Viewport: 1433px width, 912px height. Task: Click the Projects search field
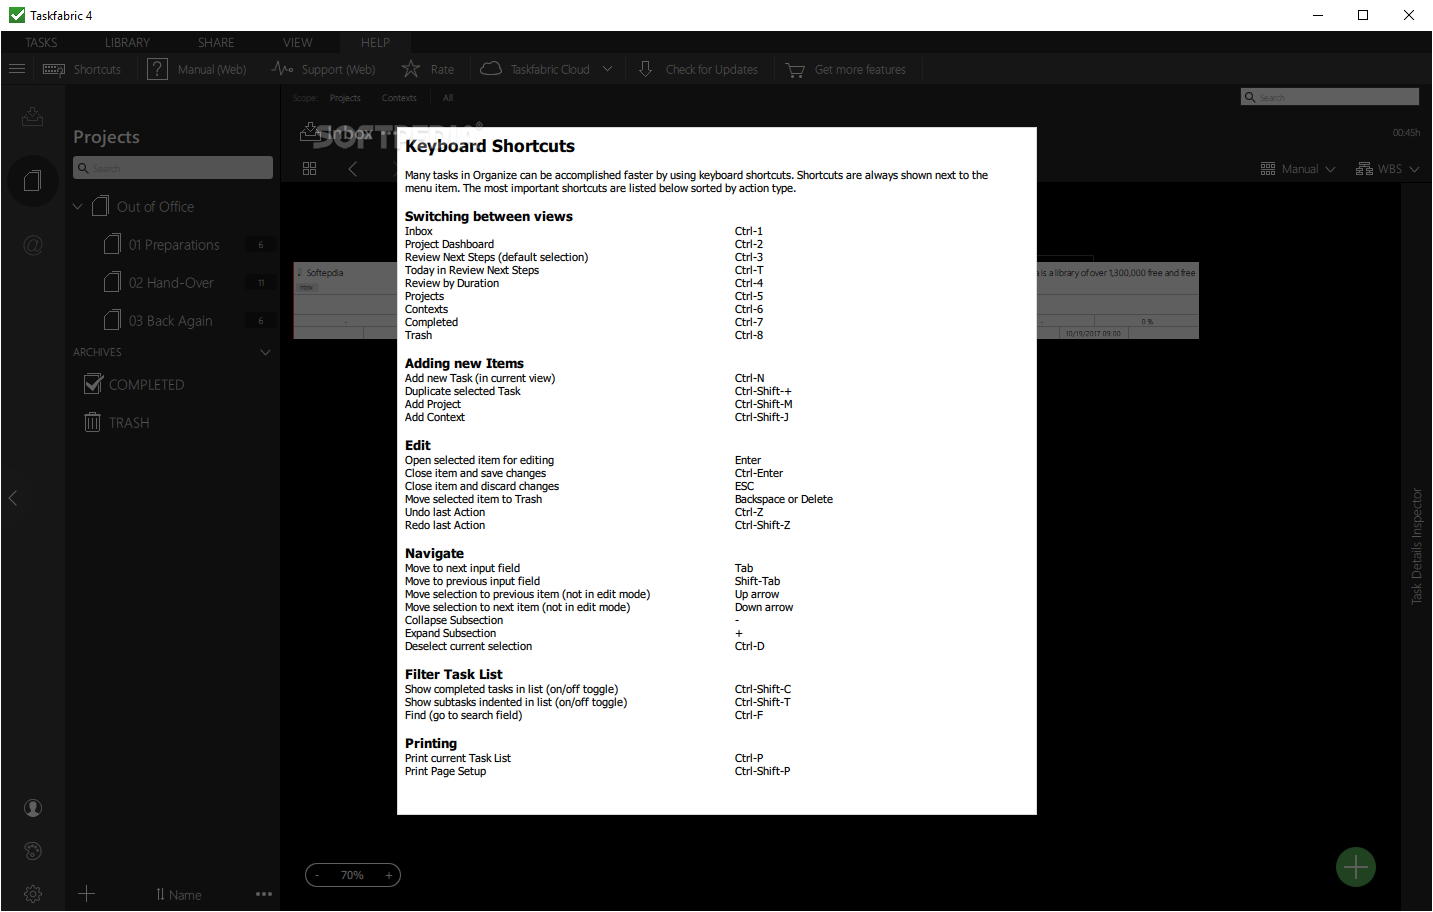click(x=173, y=168)
